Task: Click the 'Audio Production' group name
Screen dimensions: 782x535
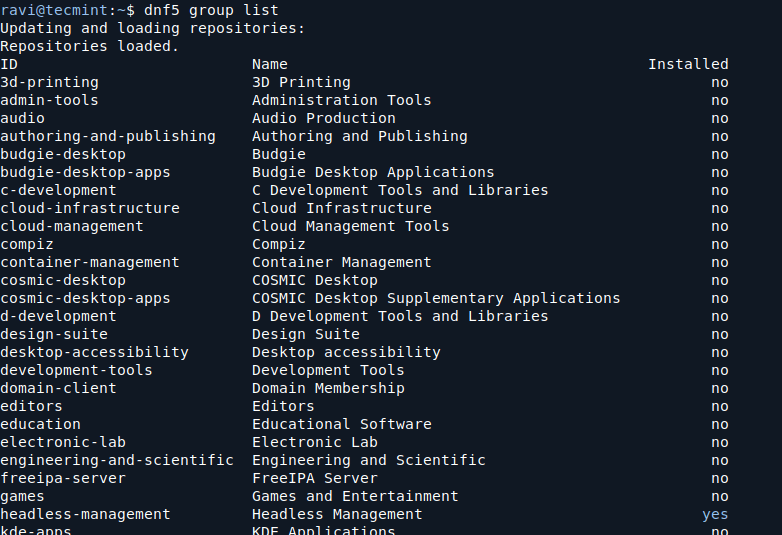Action: [x=323, y=118]
